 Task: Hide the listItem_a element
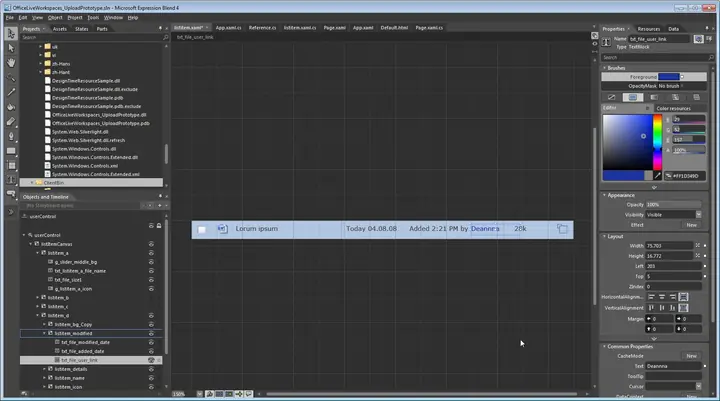pos(151,253)
